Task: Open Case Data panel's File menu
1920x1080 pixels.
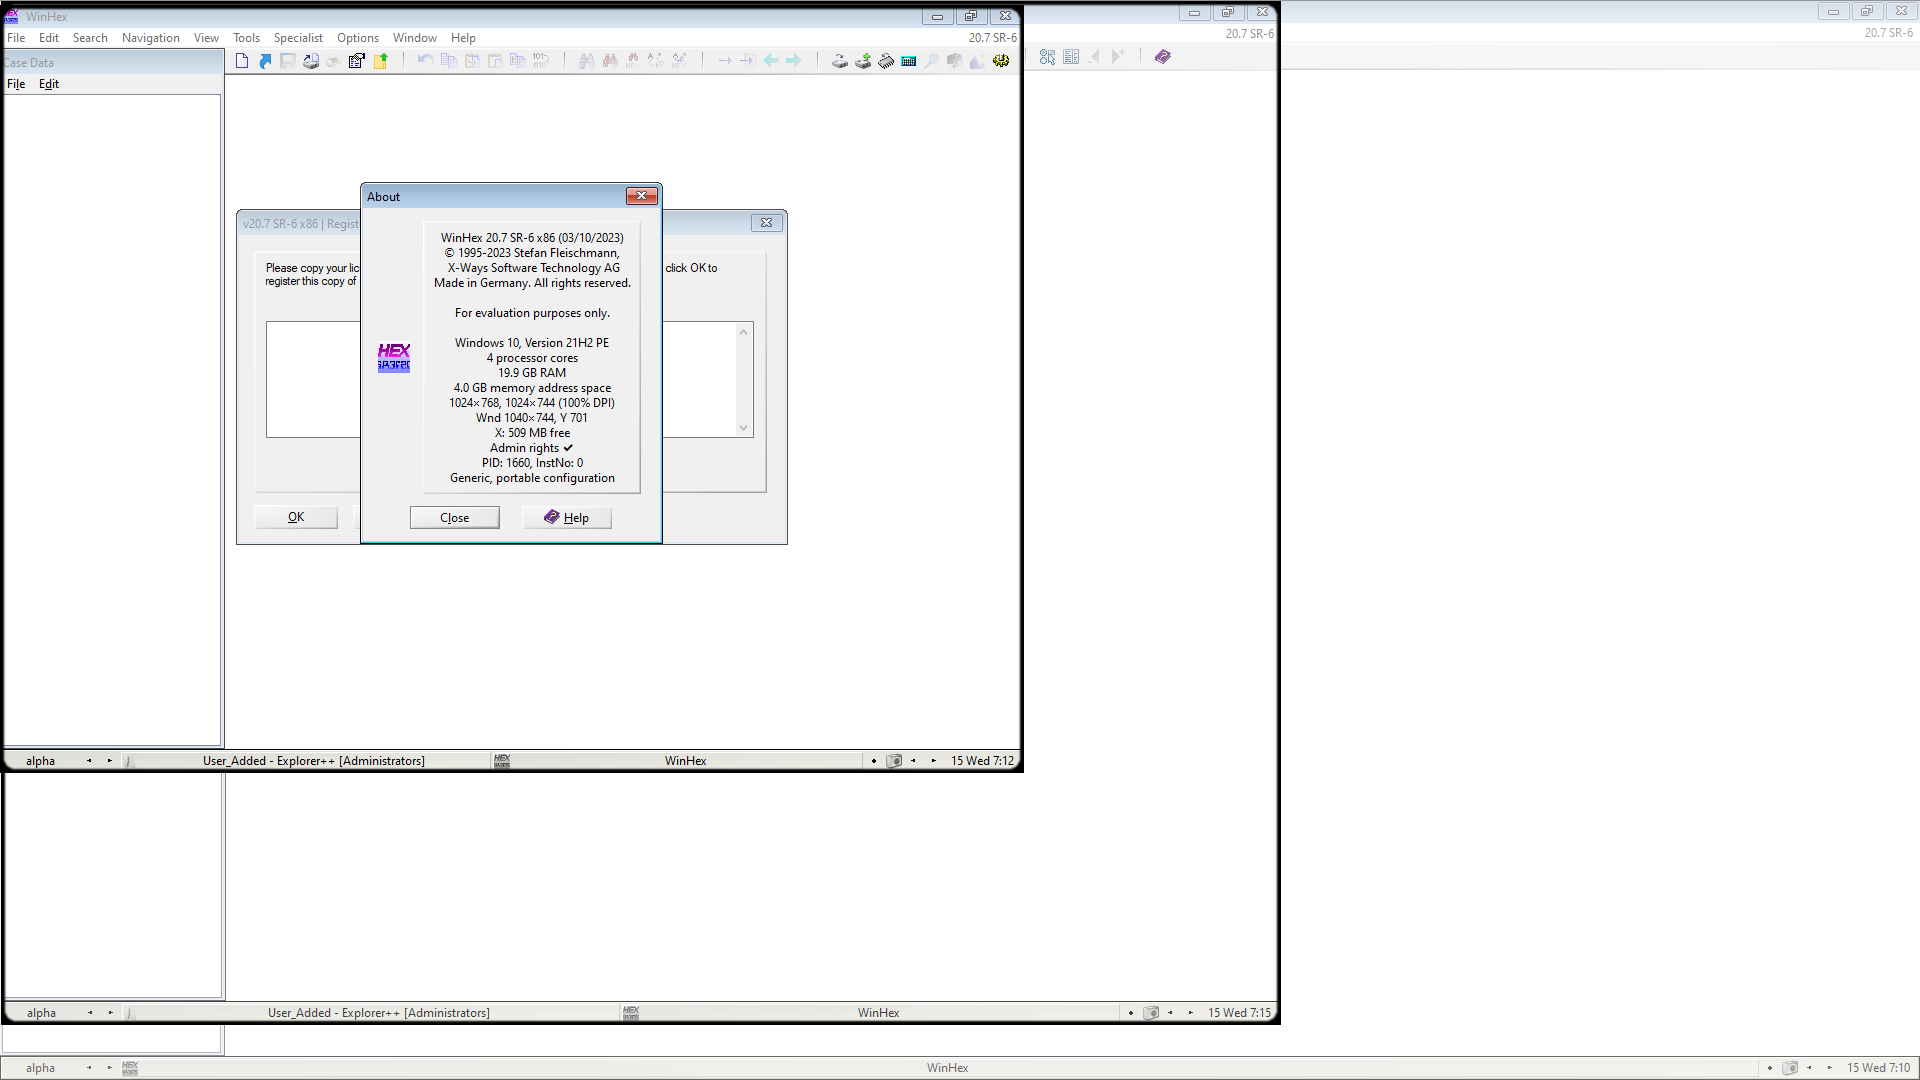Action: [16, 84]
